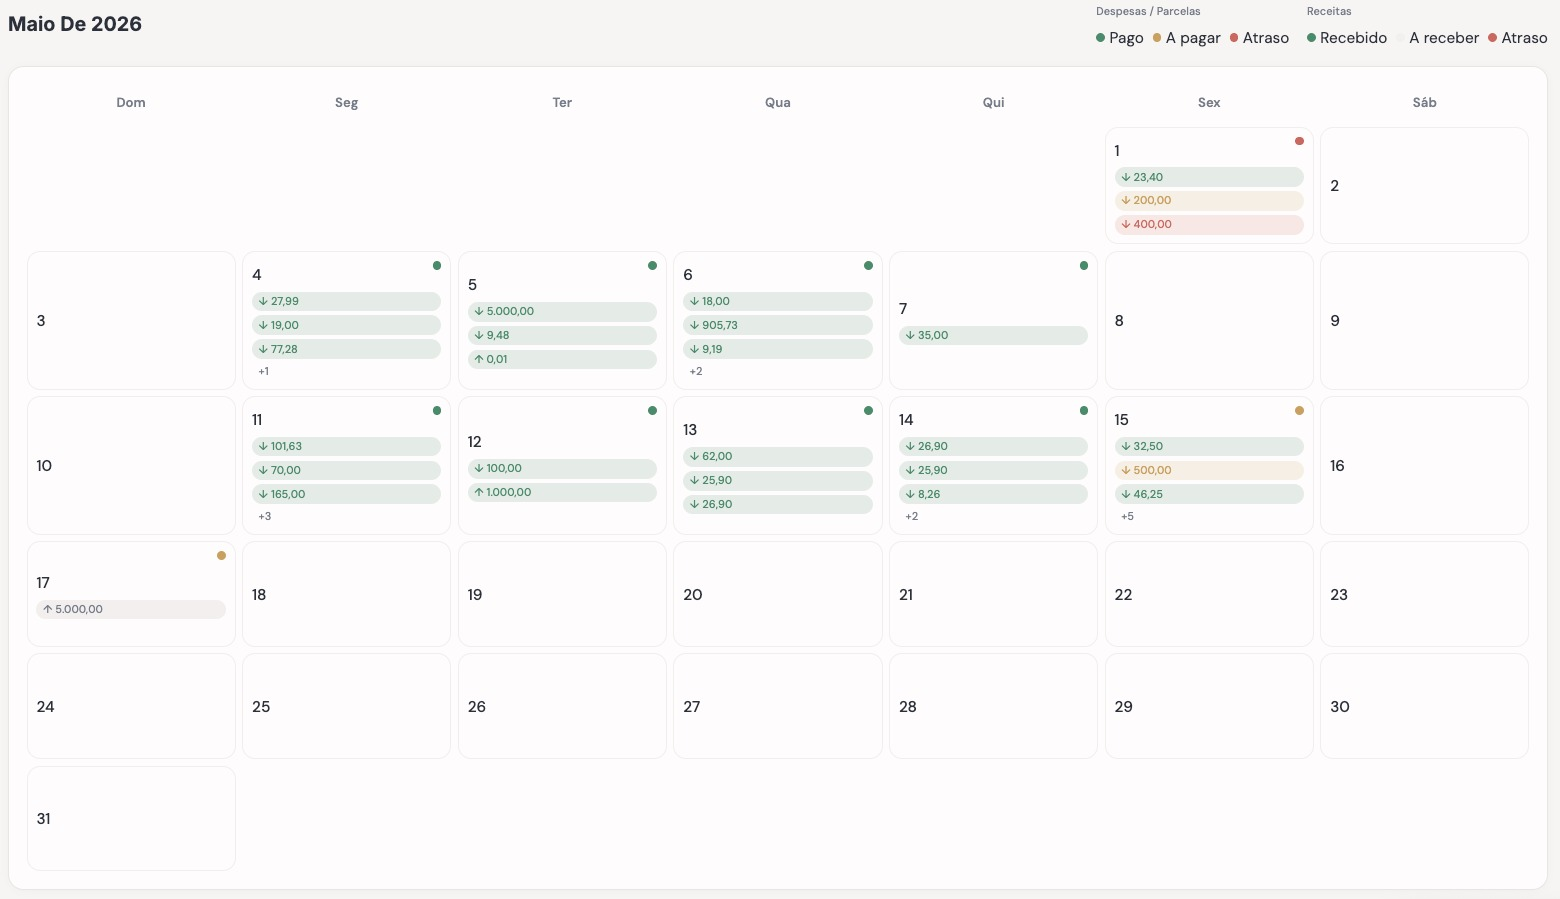Click the yellow pending dot on day 15
Screen dimensions: 1560x899
(1299, 410)
